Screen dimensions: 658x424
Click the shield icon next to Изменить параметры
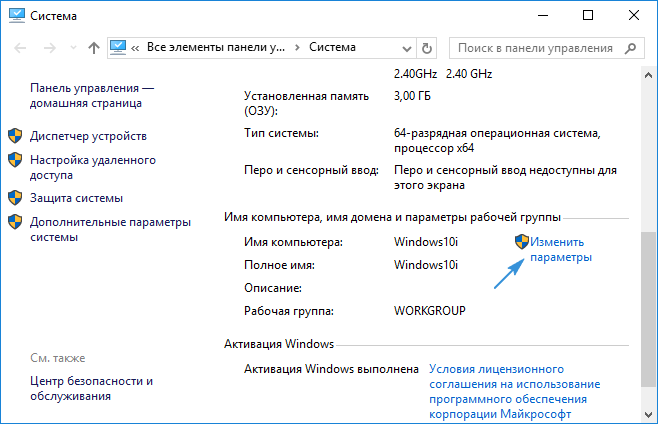(x=520, y=242)
